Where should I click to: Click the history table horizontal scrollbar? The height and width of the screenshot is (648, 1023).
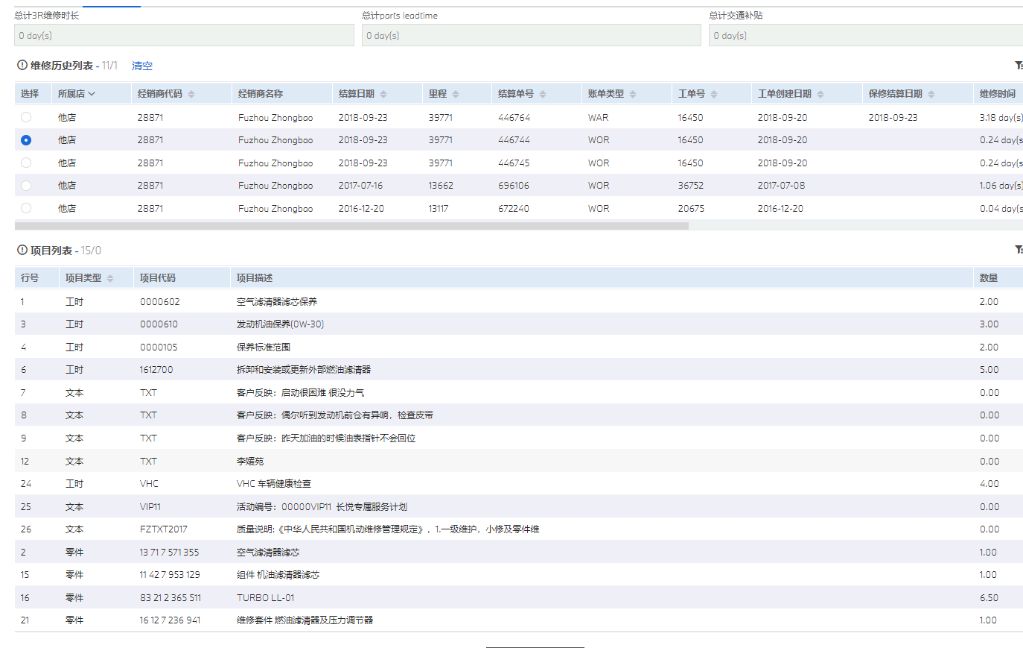[352, 226]
